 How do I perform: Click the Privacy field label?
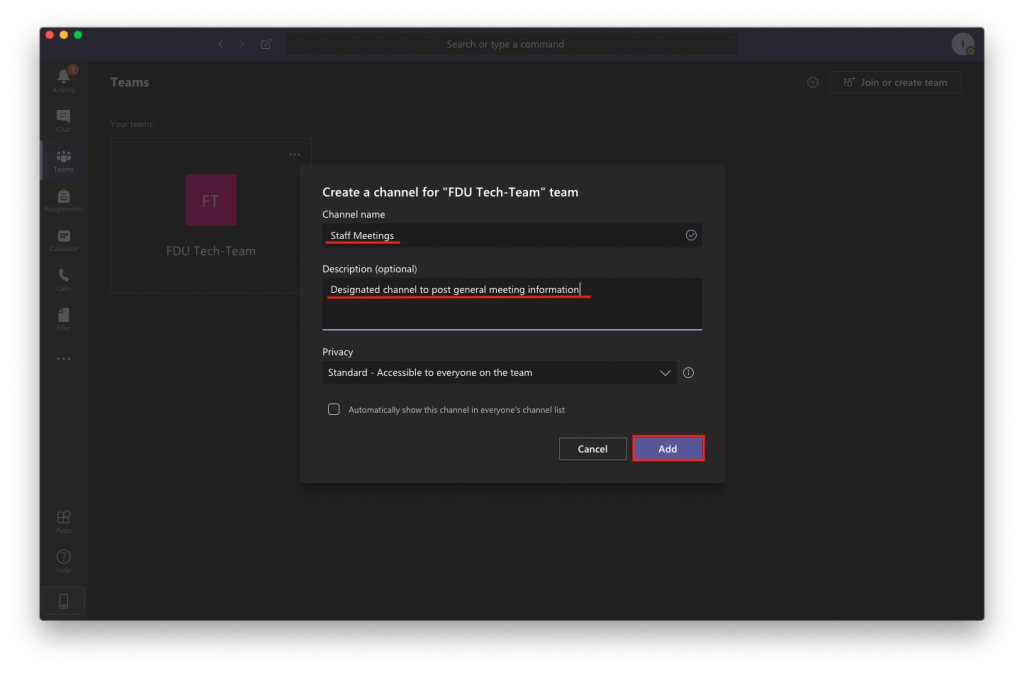[x=338, y=352]
